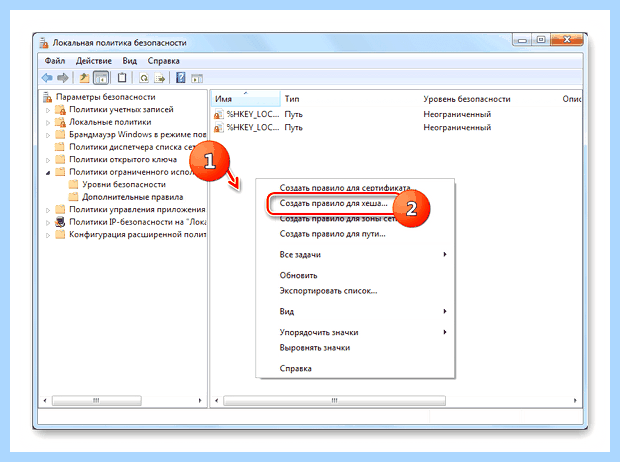
Task: Click the Export list toolbar icon
Action: (x=160, y=78)
